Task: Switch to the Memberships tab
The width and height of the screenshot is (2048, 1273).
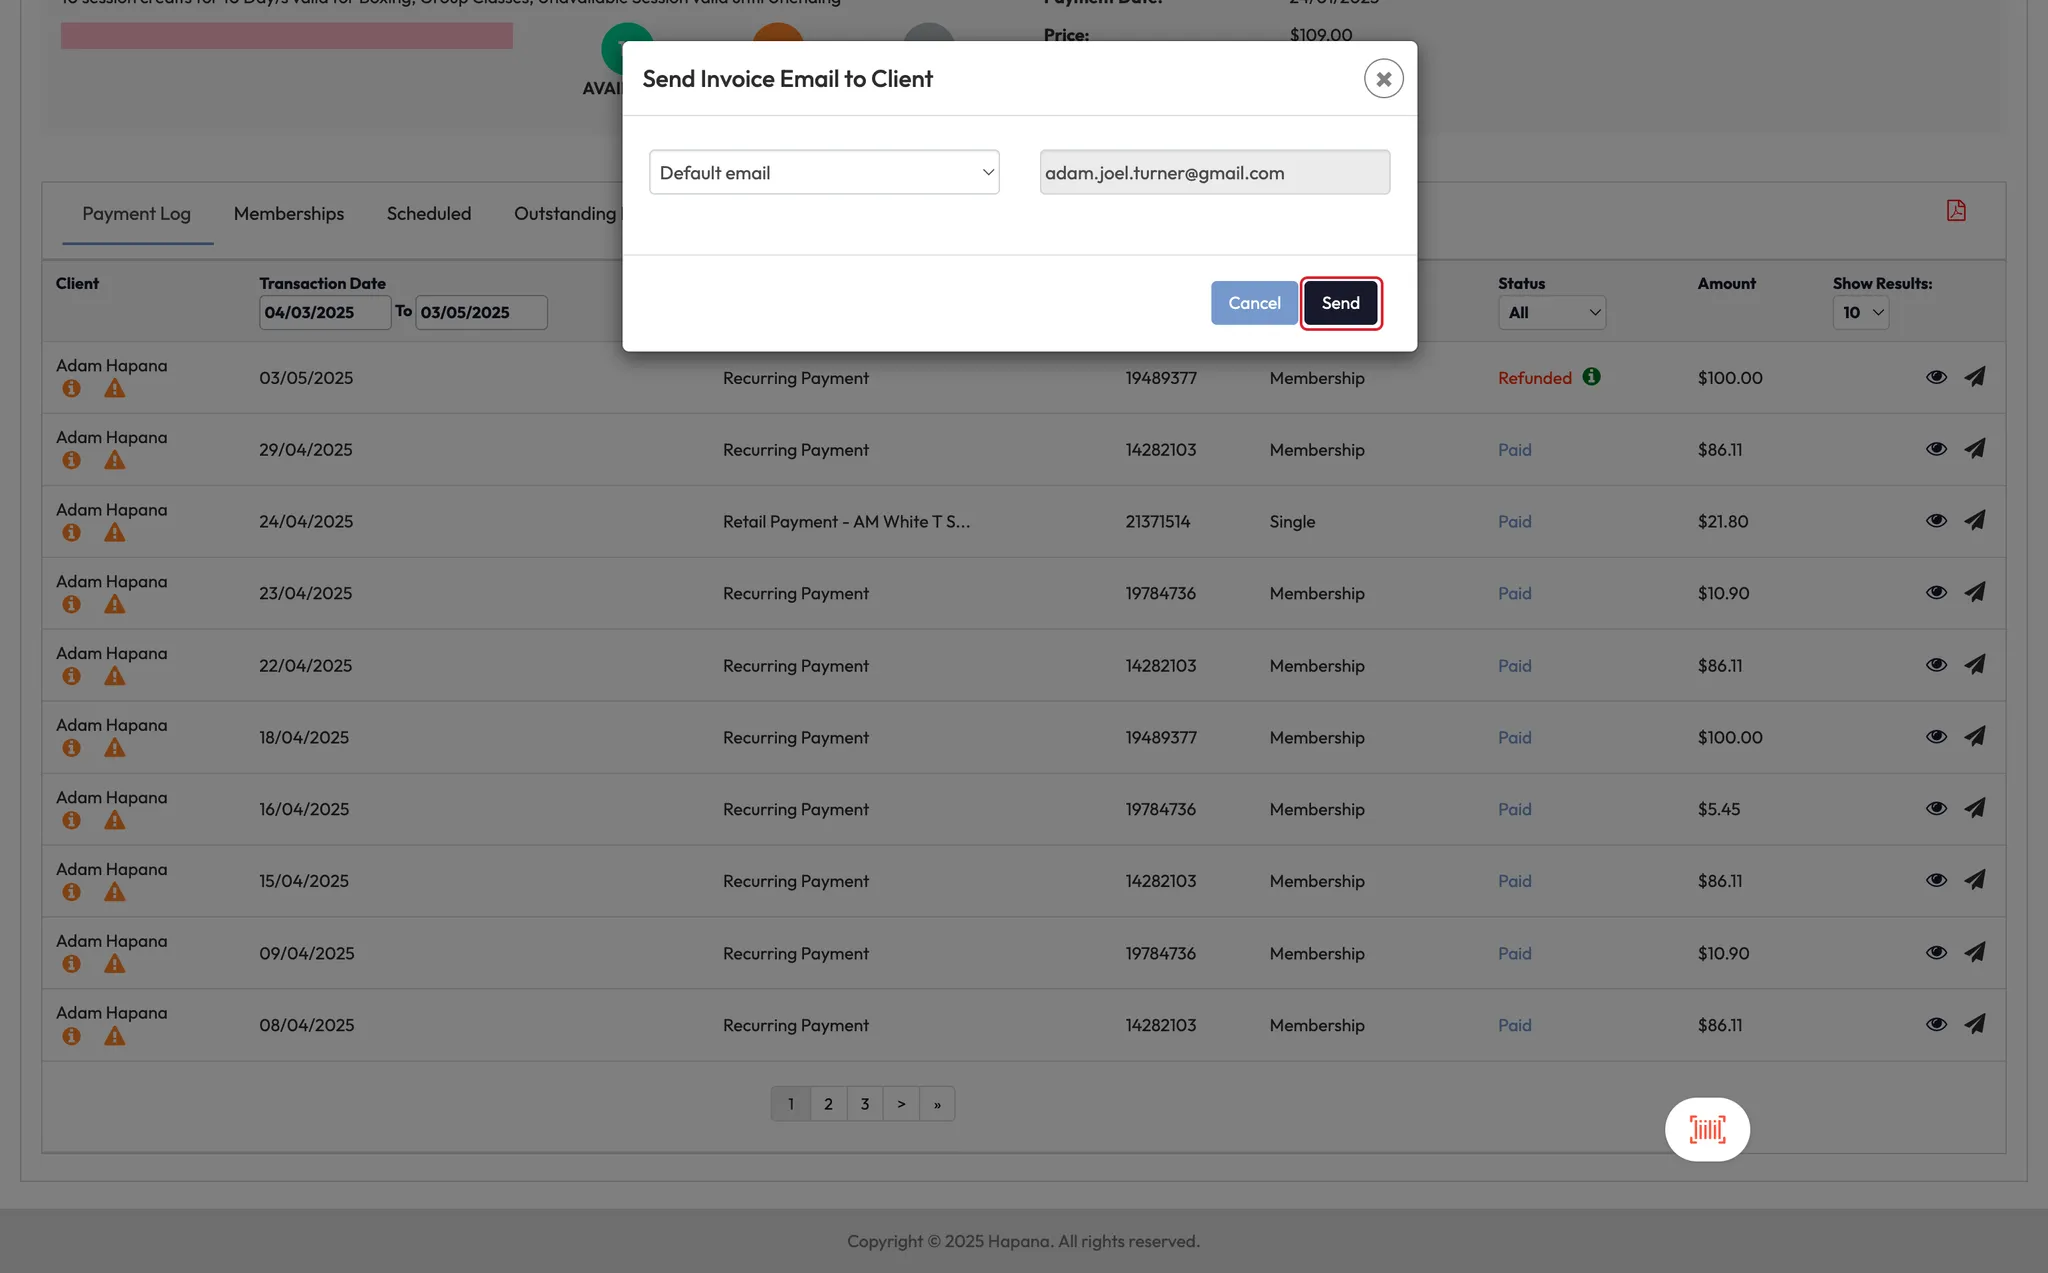Action: 288,213
